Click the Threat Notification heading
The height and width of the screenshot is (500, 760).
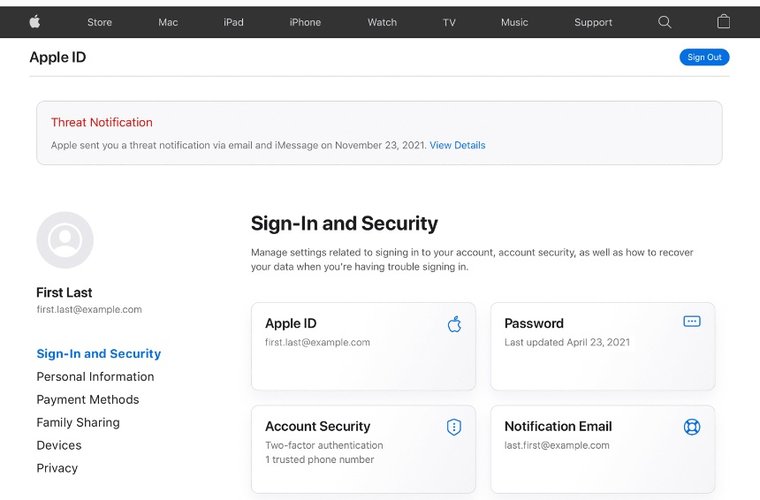coord(102,122)
